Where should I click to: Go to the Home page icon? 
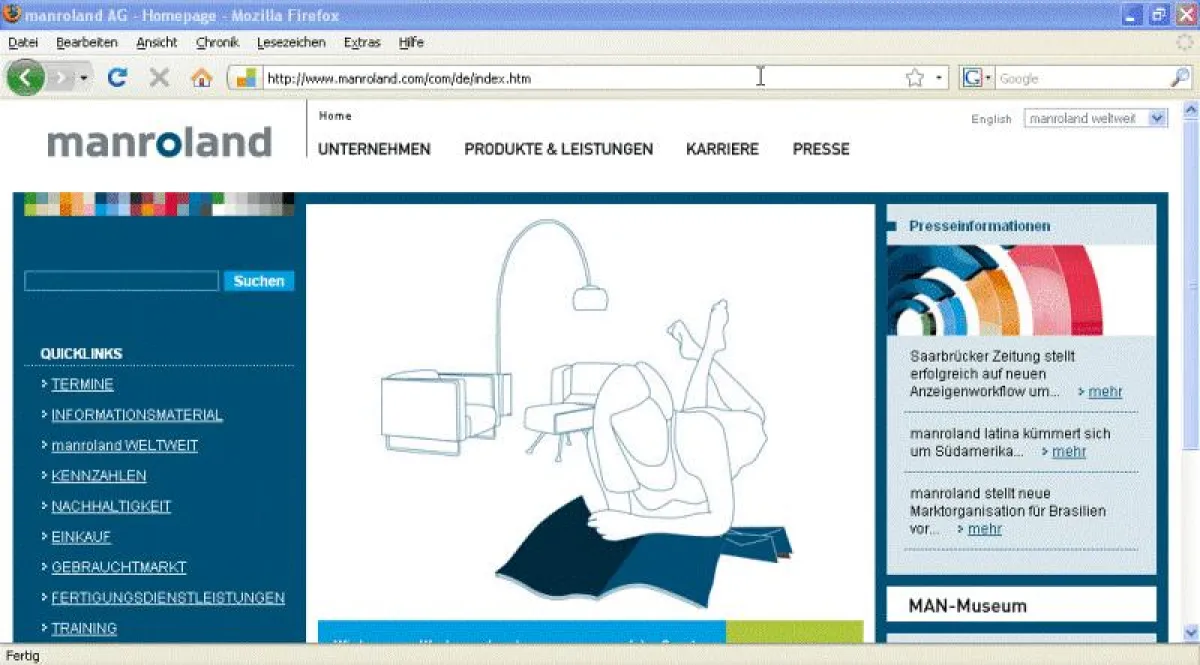tap(202, 78)
